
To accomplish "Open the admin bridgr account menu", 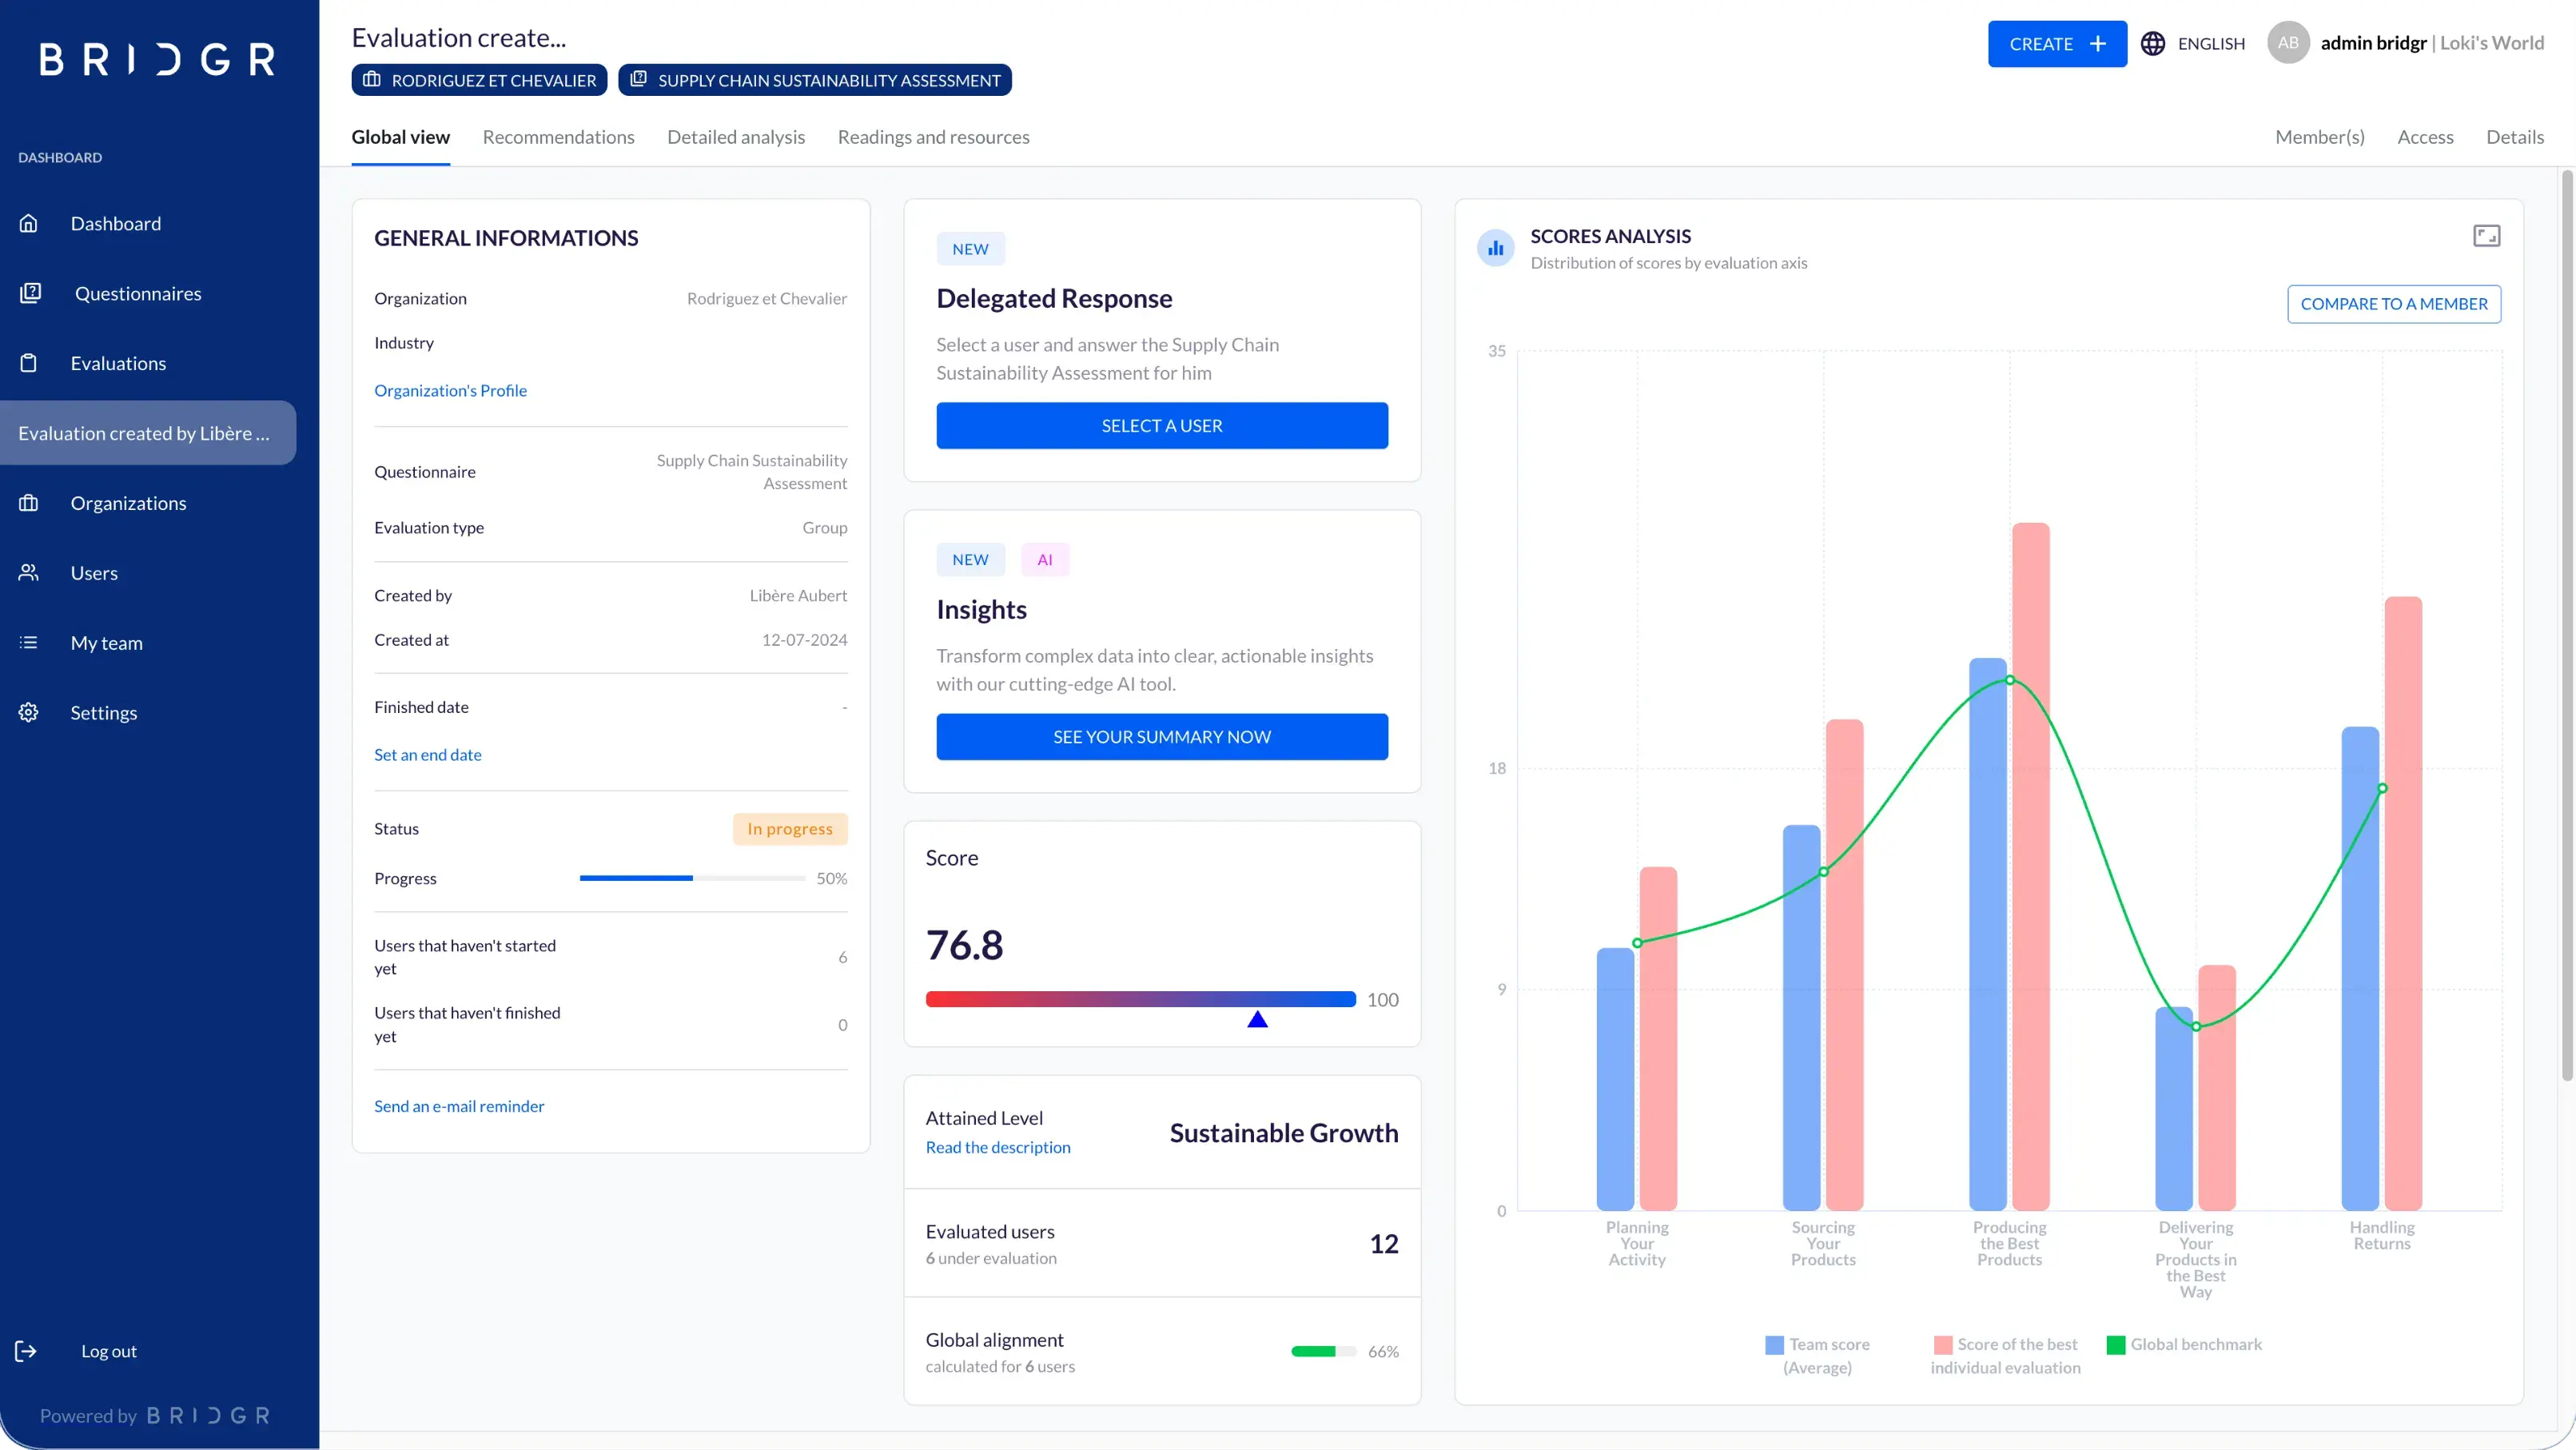I will click(2406, 43).
